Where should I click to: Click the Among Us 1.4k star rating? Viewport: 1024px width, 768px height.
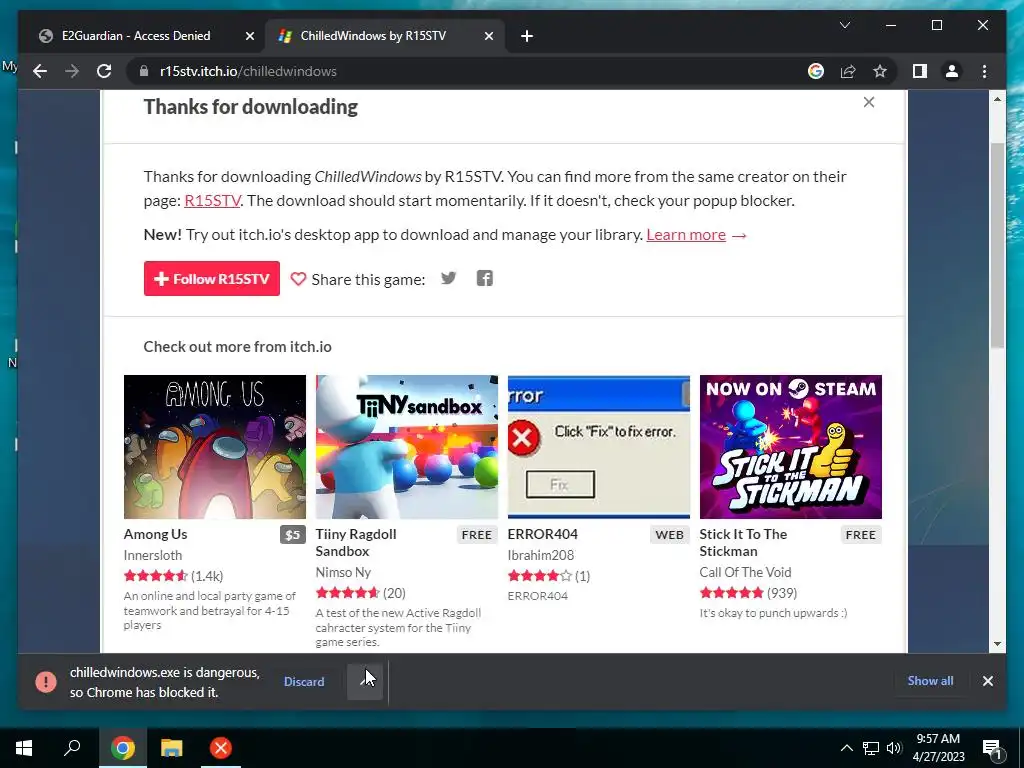click(174, 576)
